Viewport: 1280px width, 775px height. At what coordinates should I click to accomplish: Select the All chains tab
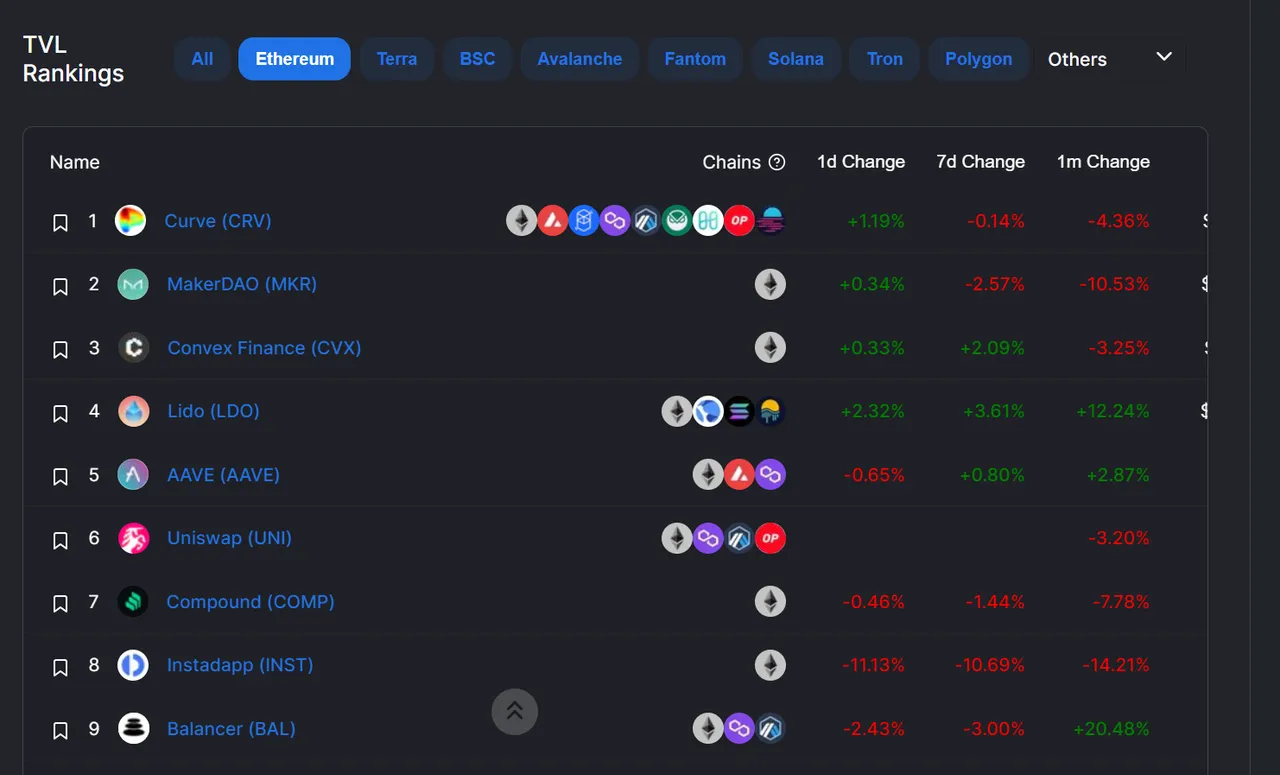click(202, 59)
